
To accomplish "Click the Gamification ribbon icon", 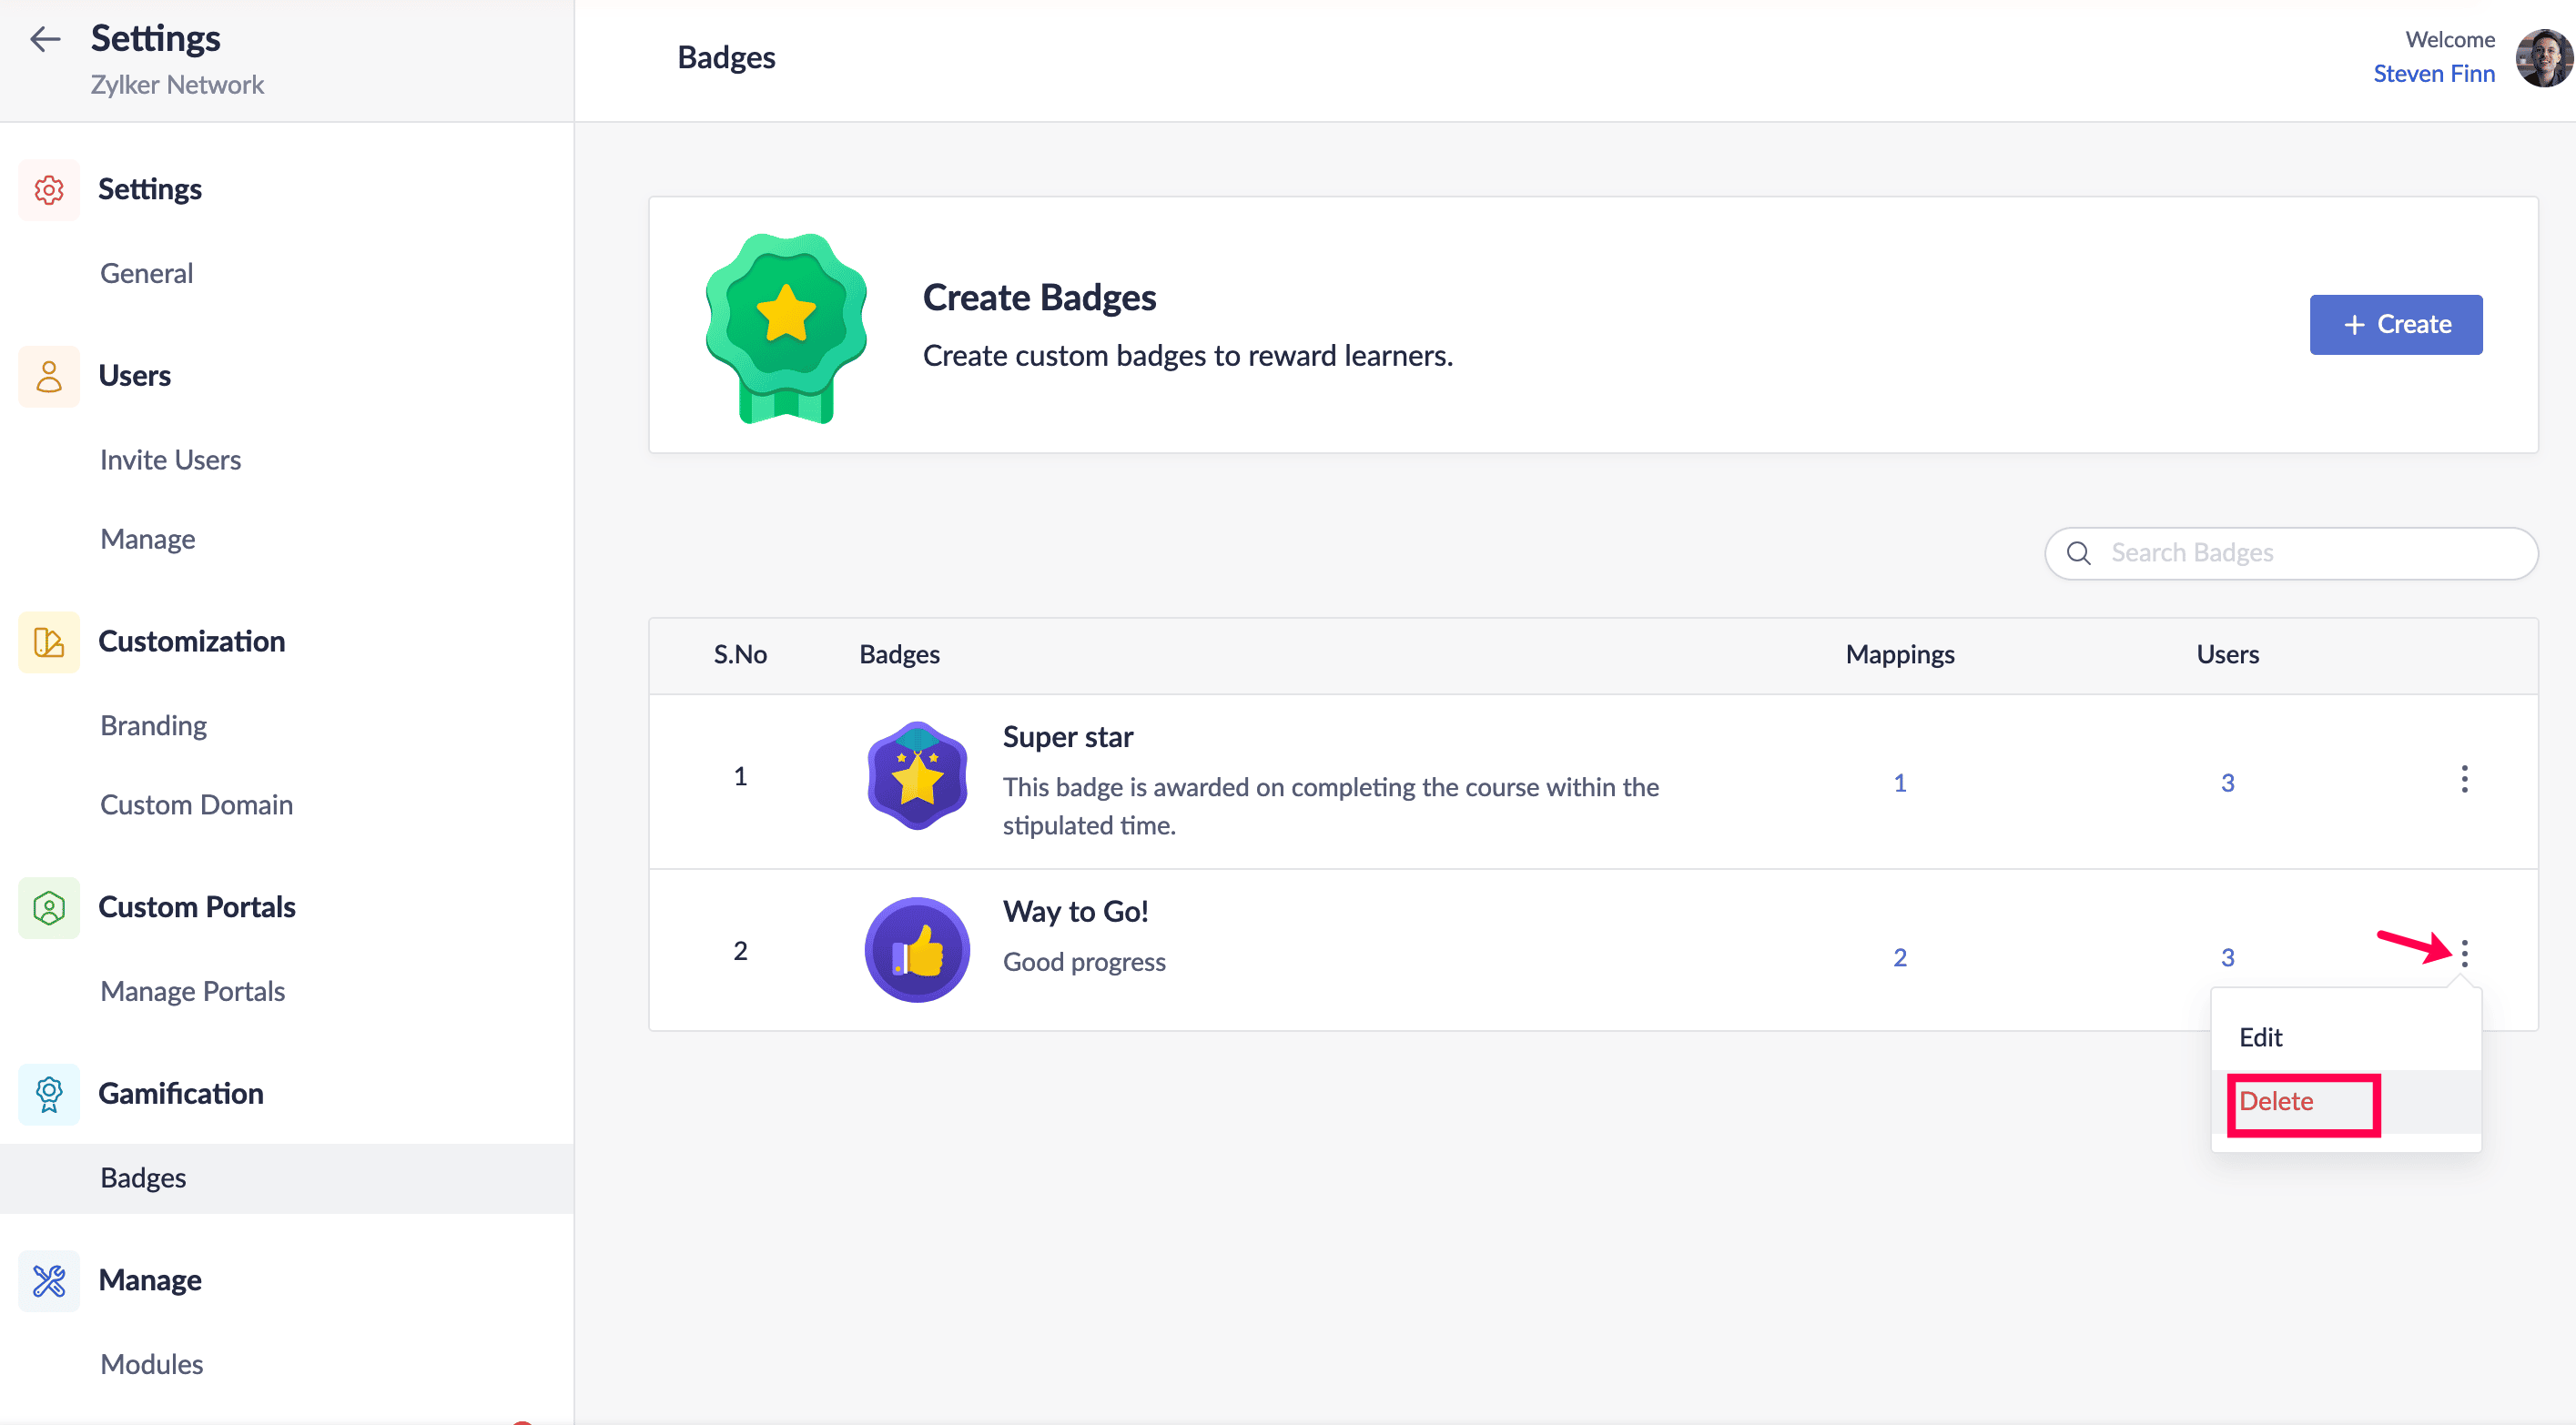I will coord(49,1093).
